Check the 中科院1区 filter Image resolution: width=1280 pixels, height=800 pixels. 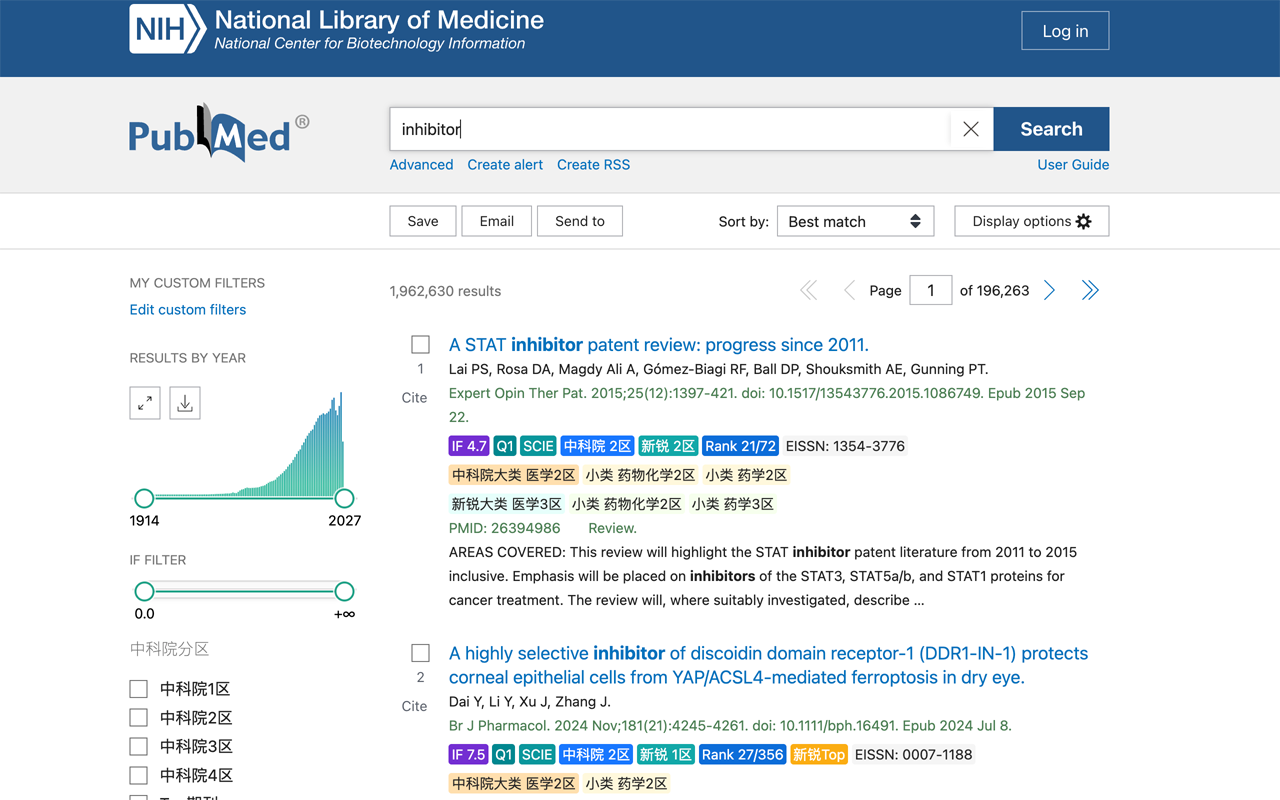click(x=139, y=689)
